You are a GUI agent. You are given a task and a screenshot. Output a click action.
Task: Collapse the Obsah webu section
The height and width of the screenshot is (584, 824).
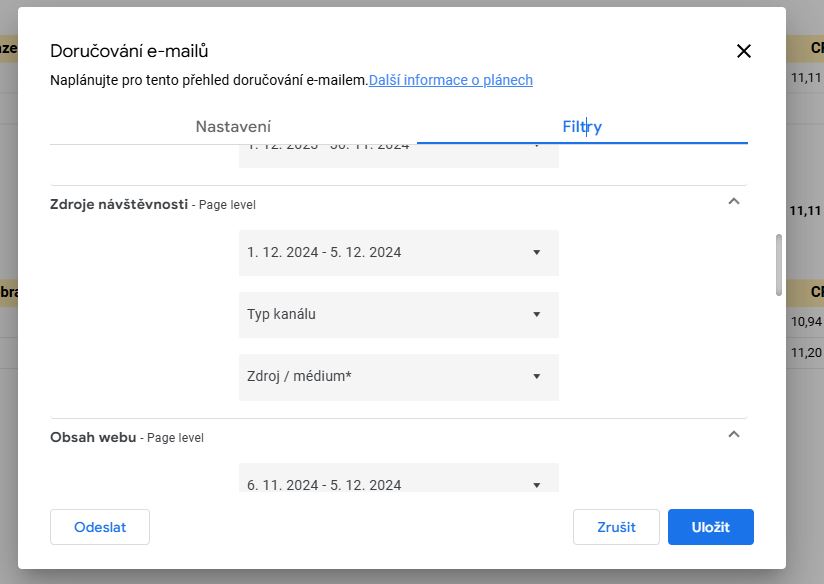coord(734,434)
